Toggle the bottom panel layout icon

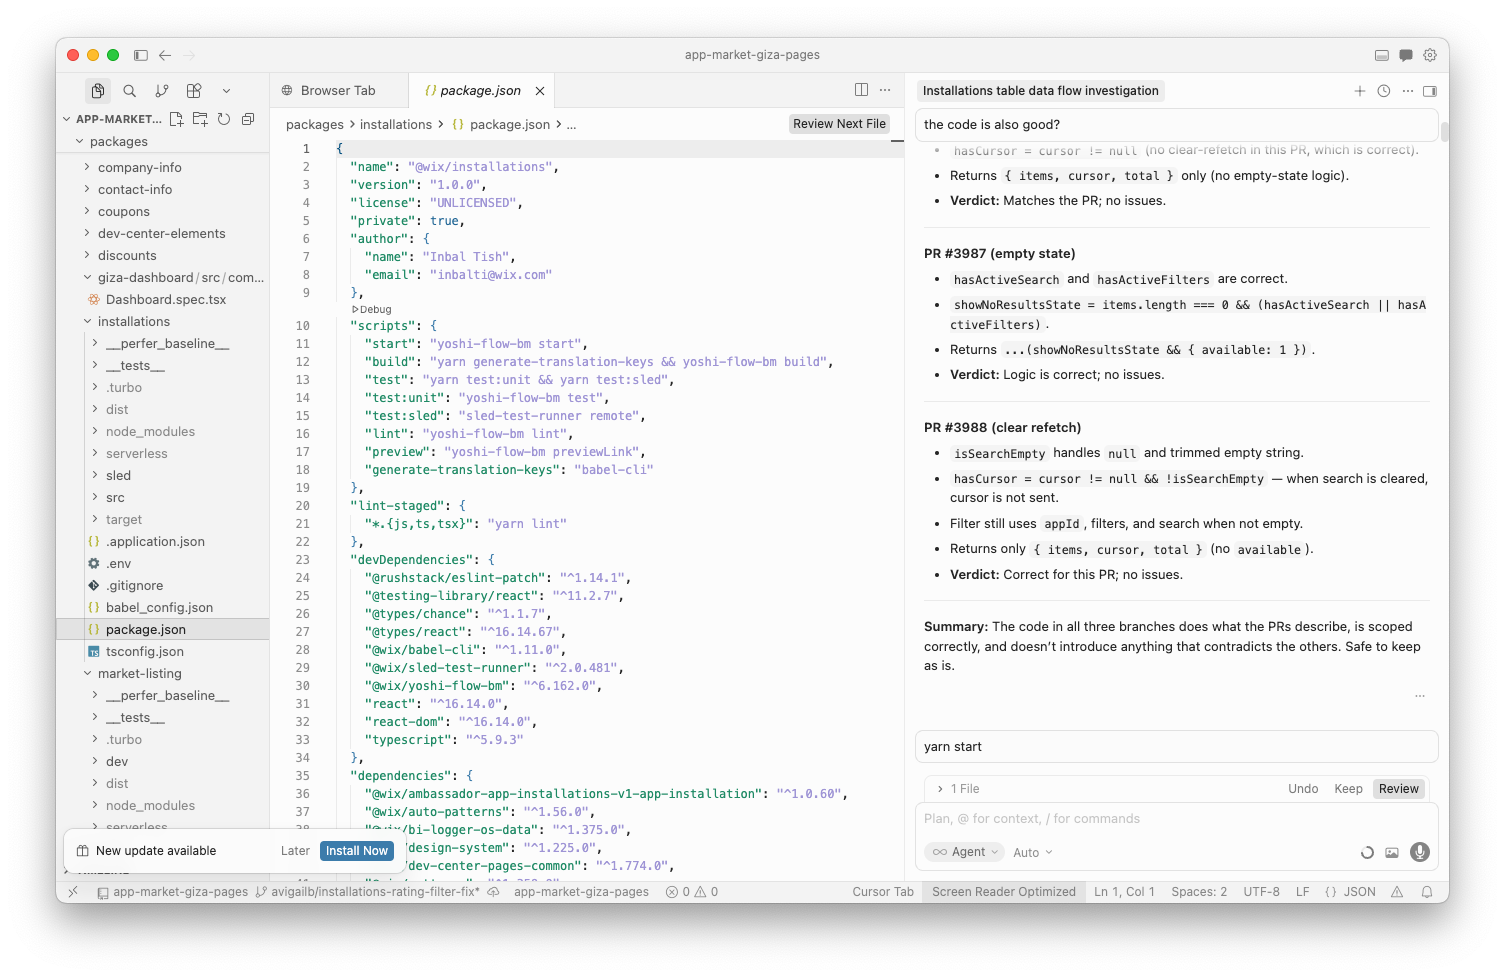[x=1382, y=55]
